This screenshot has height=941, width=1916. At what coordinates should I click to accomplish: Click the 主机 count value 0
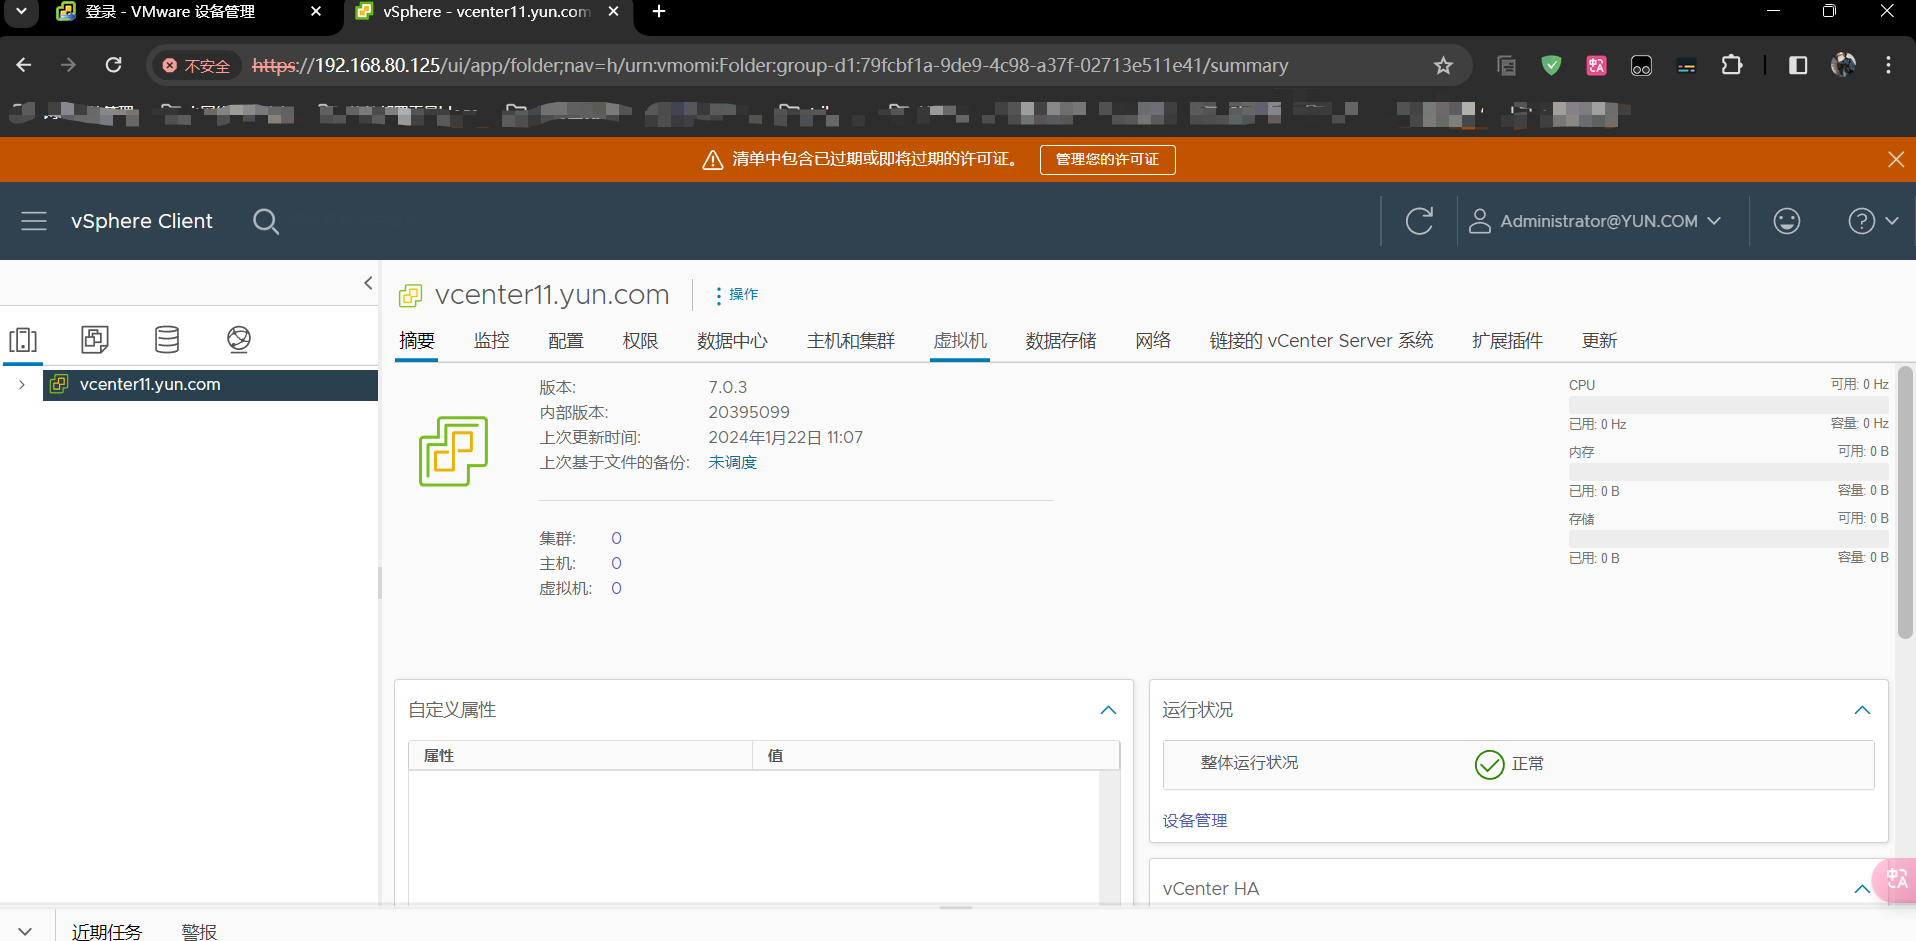(616, 564)
